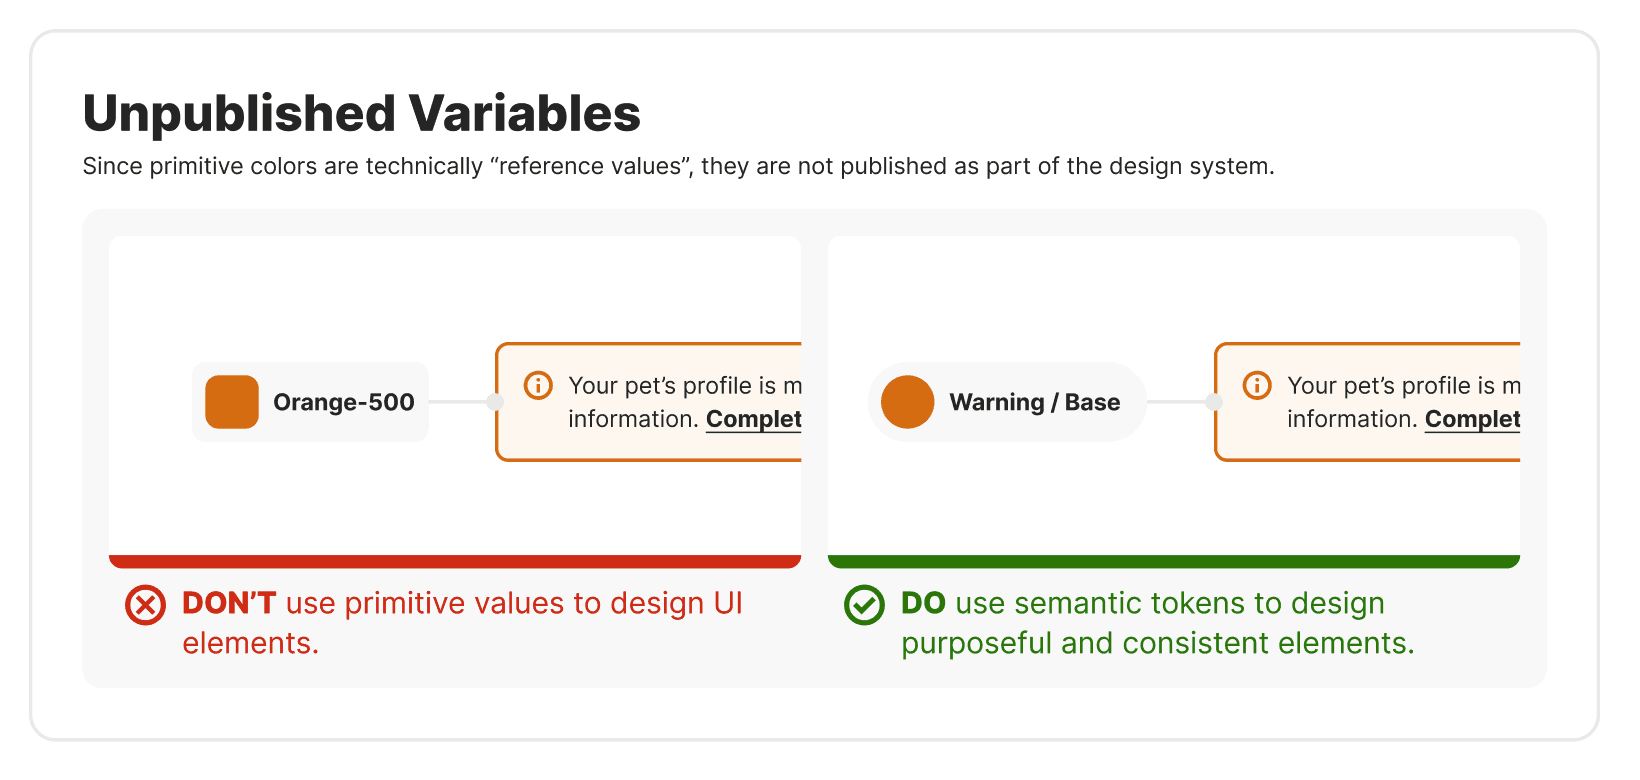
Task: Select the round Warning / Base color swatch
Action: point(907,402)
